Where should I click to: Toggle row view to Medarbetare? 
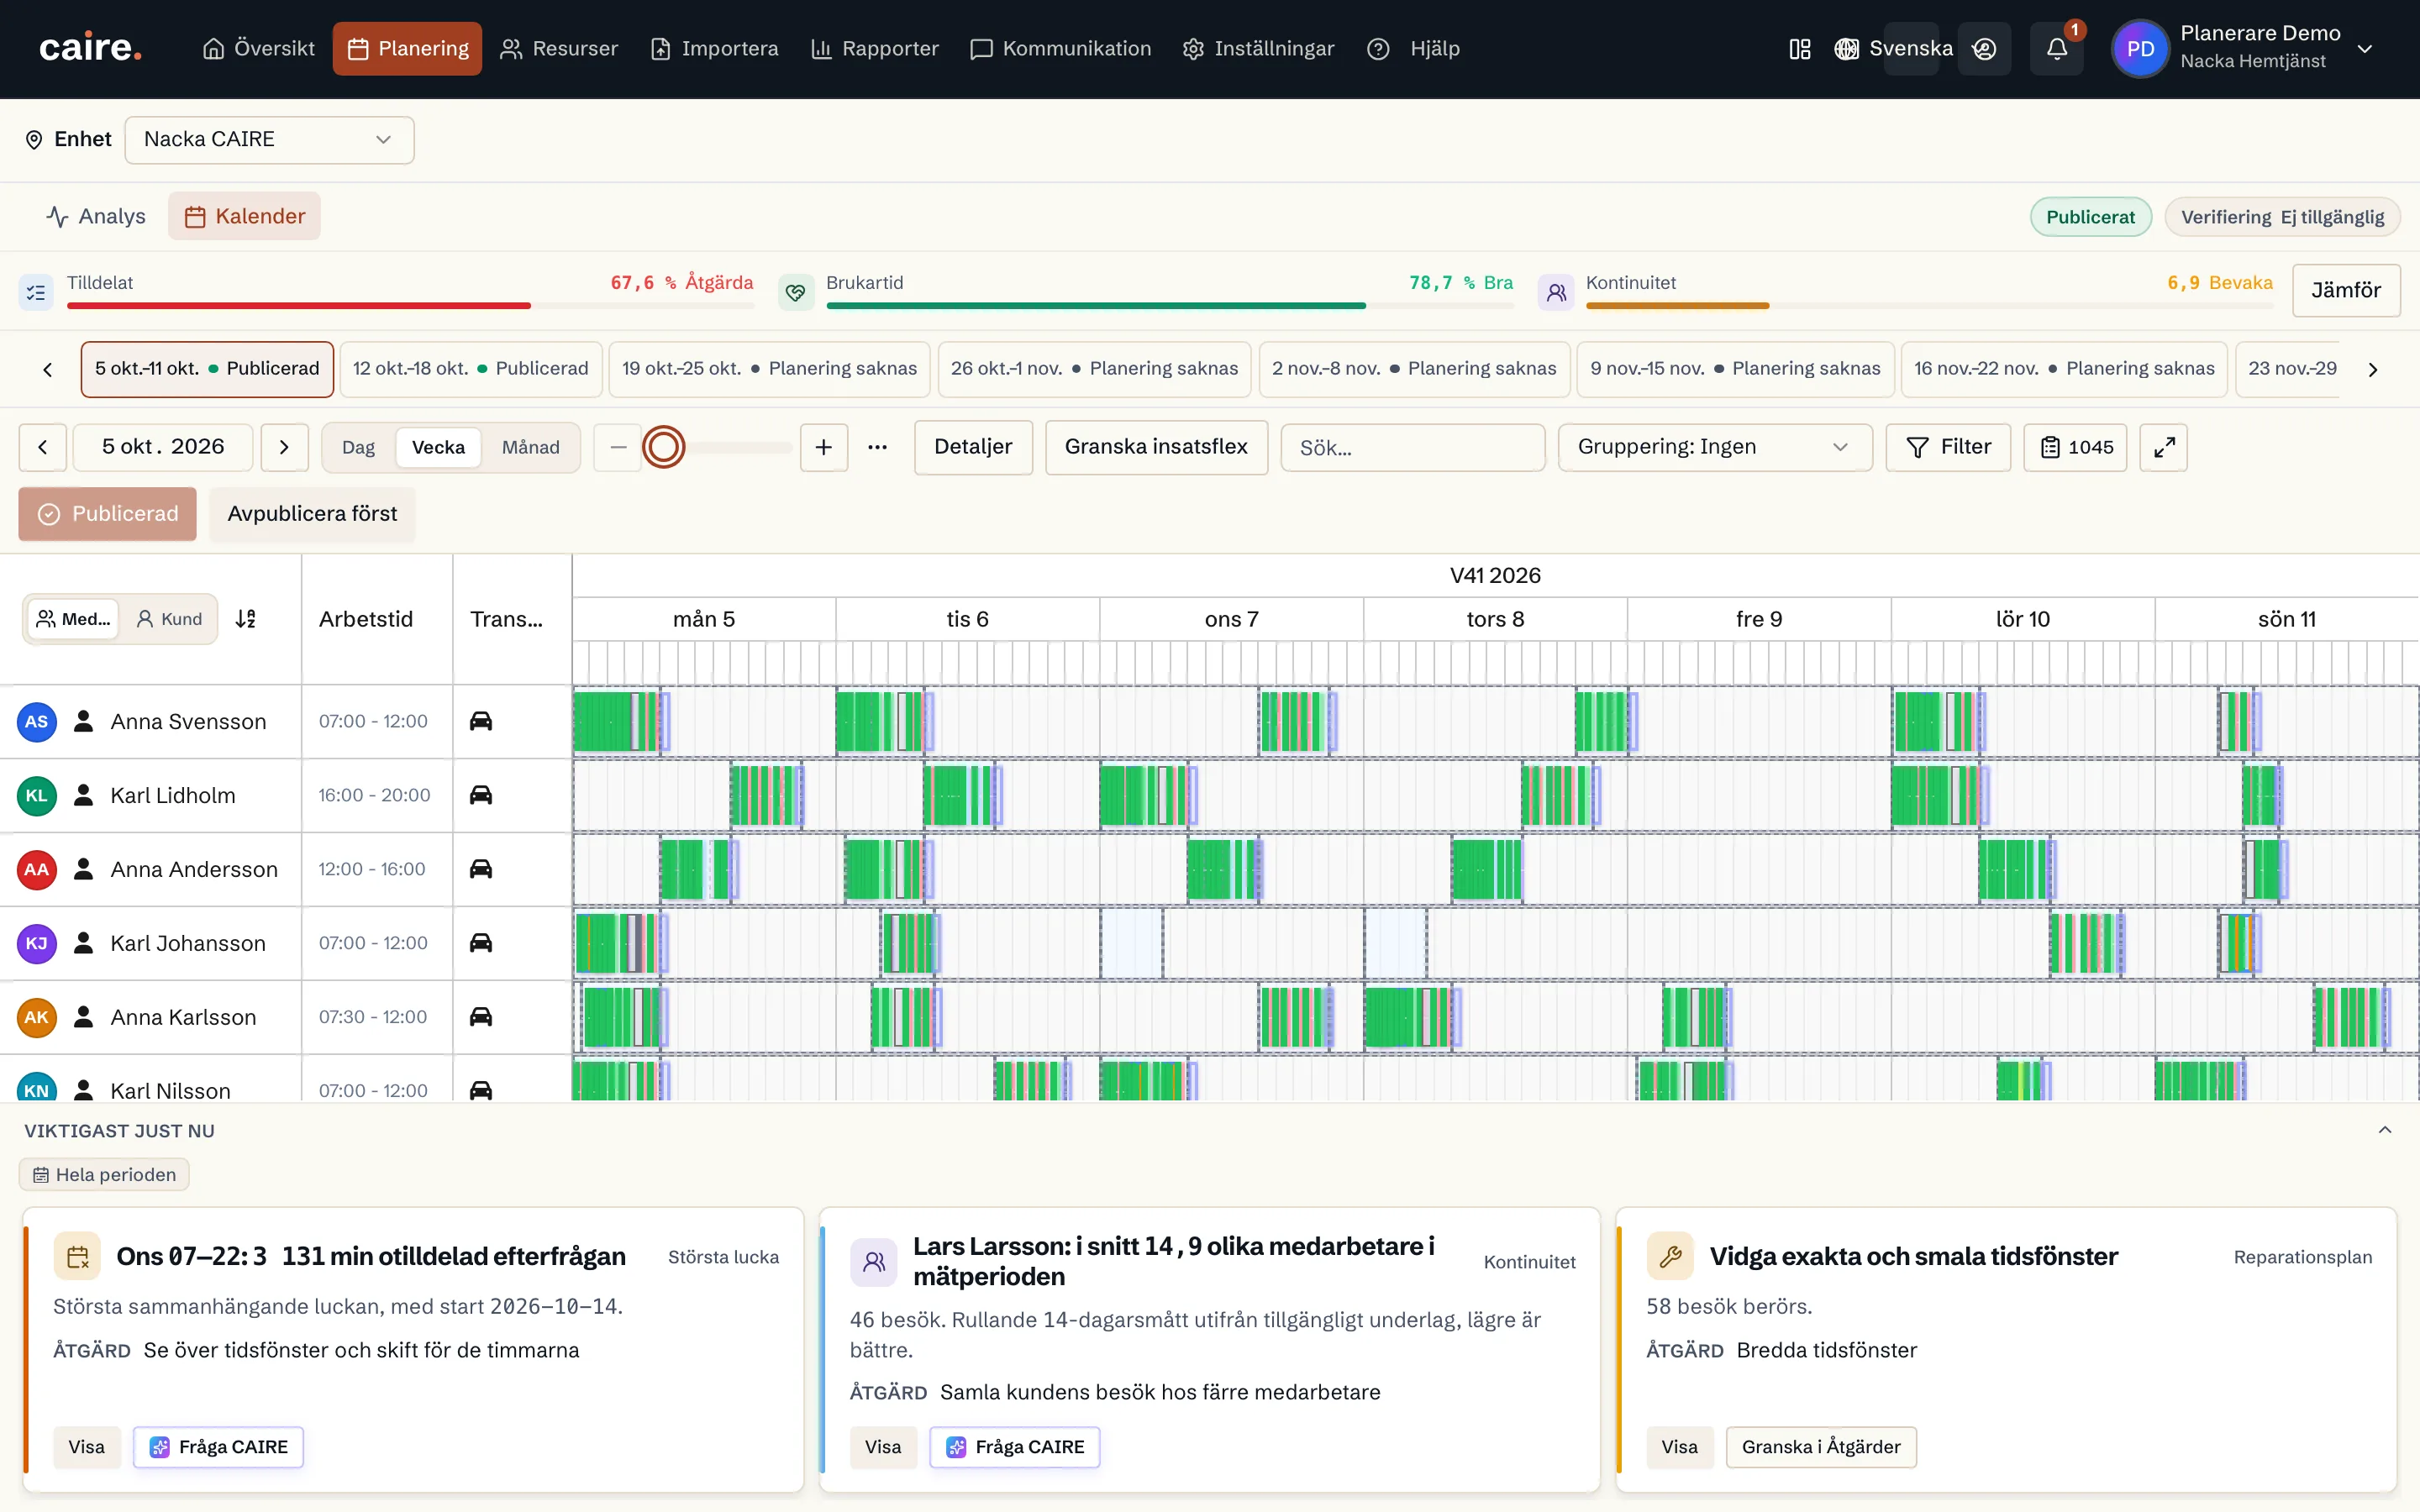(73, 619)
